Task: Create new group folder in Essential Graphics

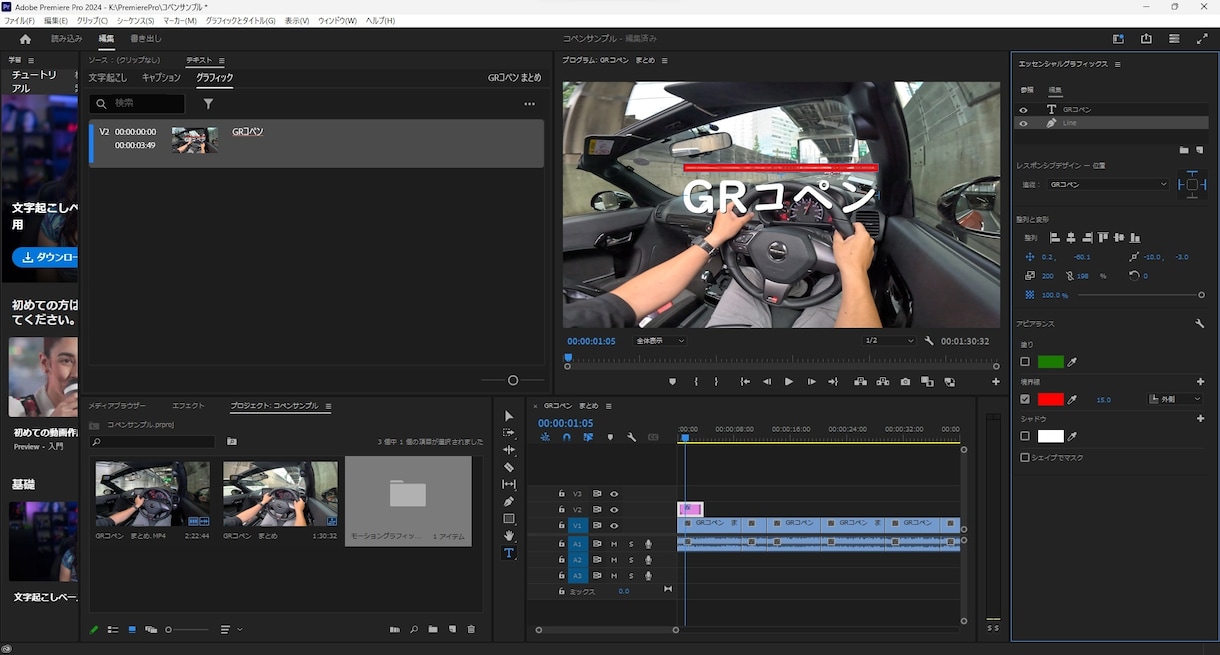Action: pyautogui.click(x=1184, y=150)
